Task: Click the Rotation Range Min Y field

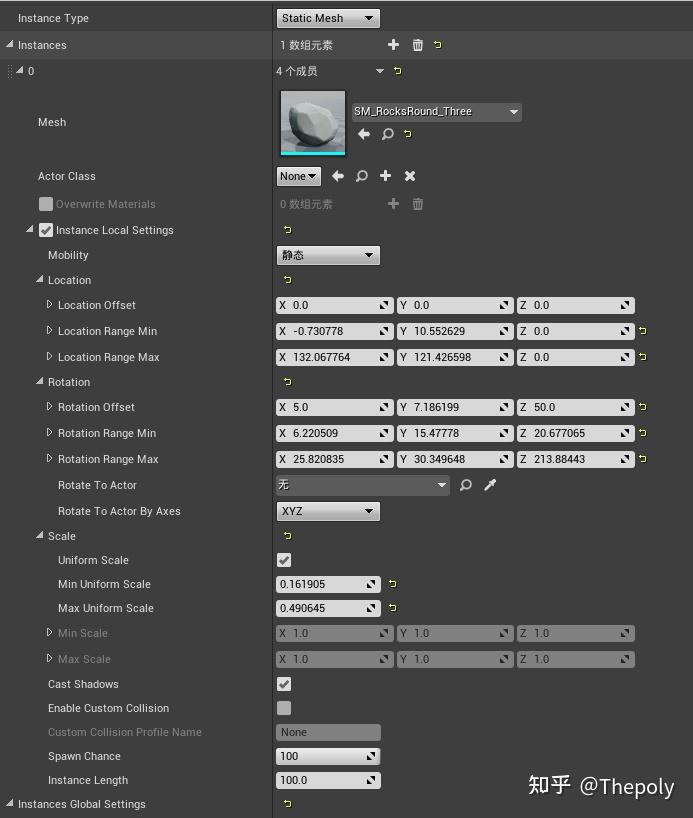Action: (455, 433)
